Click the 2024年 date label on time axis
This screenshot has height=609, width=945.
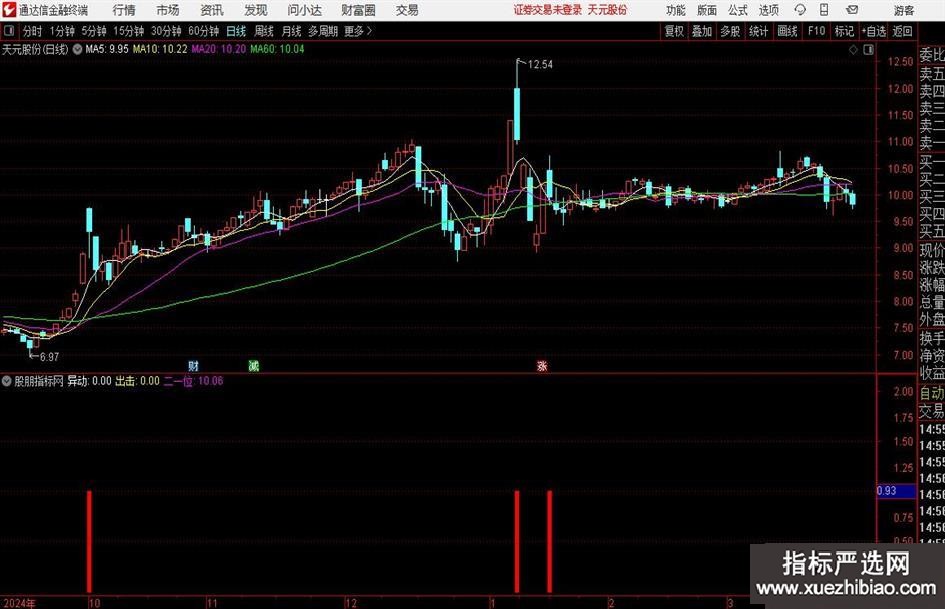coord(19,602)
